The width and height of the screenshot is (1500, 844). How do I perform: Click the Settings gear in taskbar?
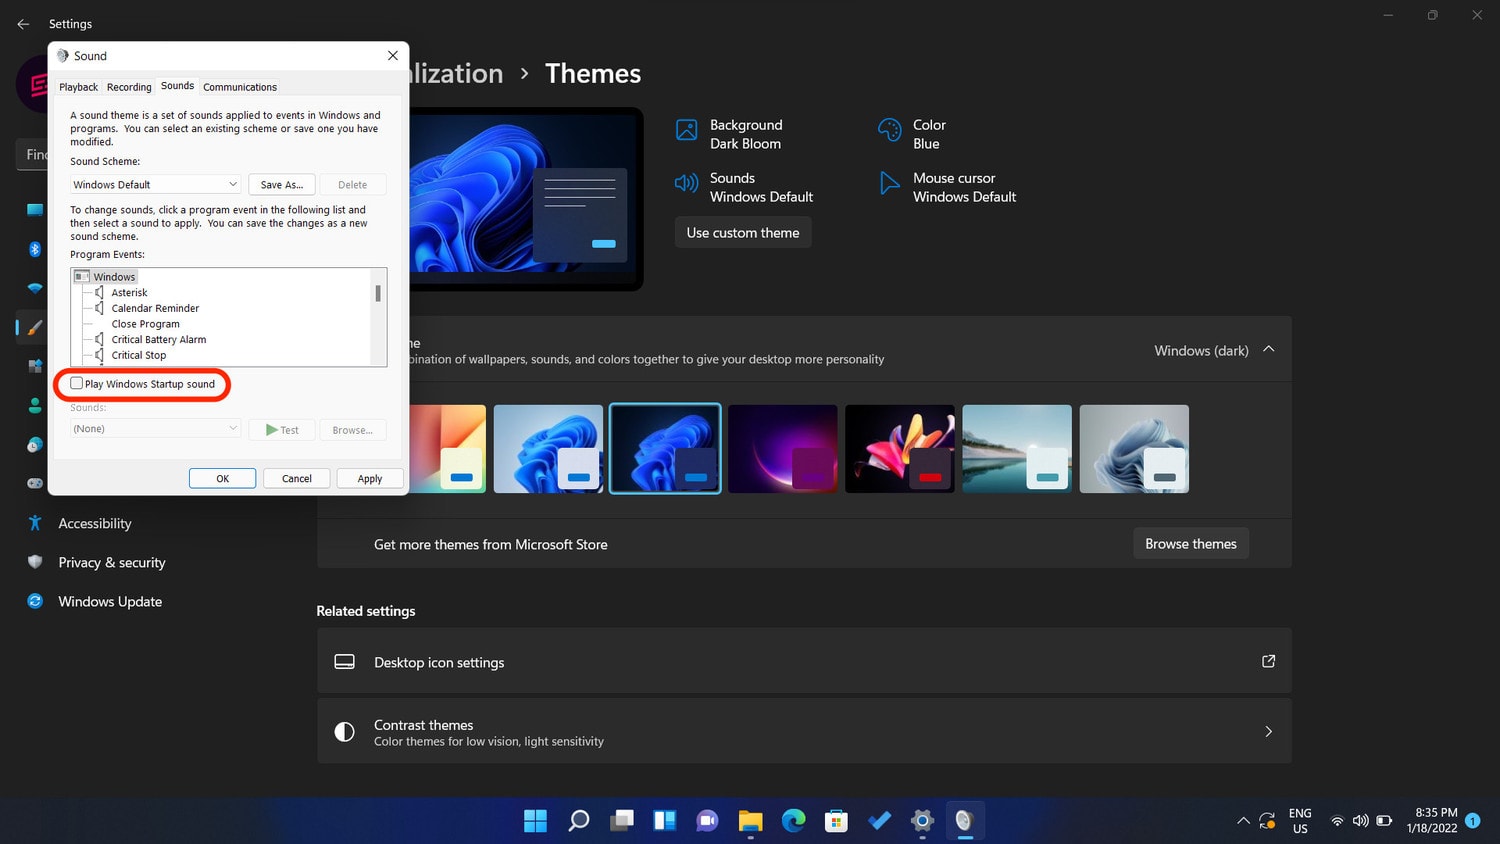tap(922, 821)
